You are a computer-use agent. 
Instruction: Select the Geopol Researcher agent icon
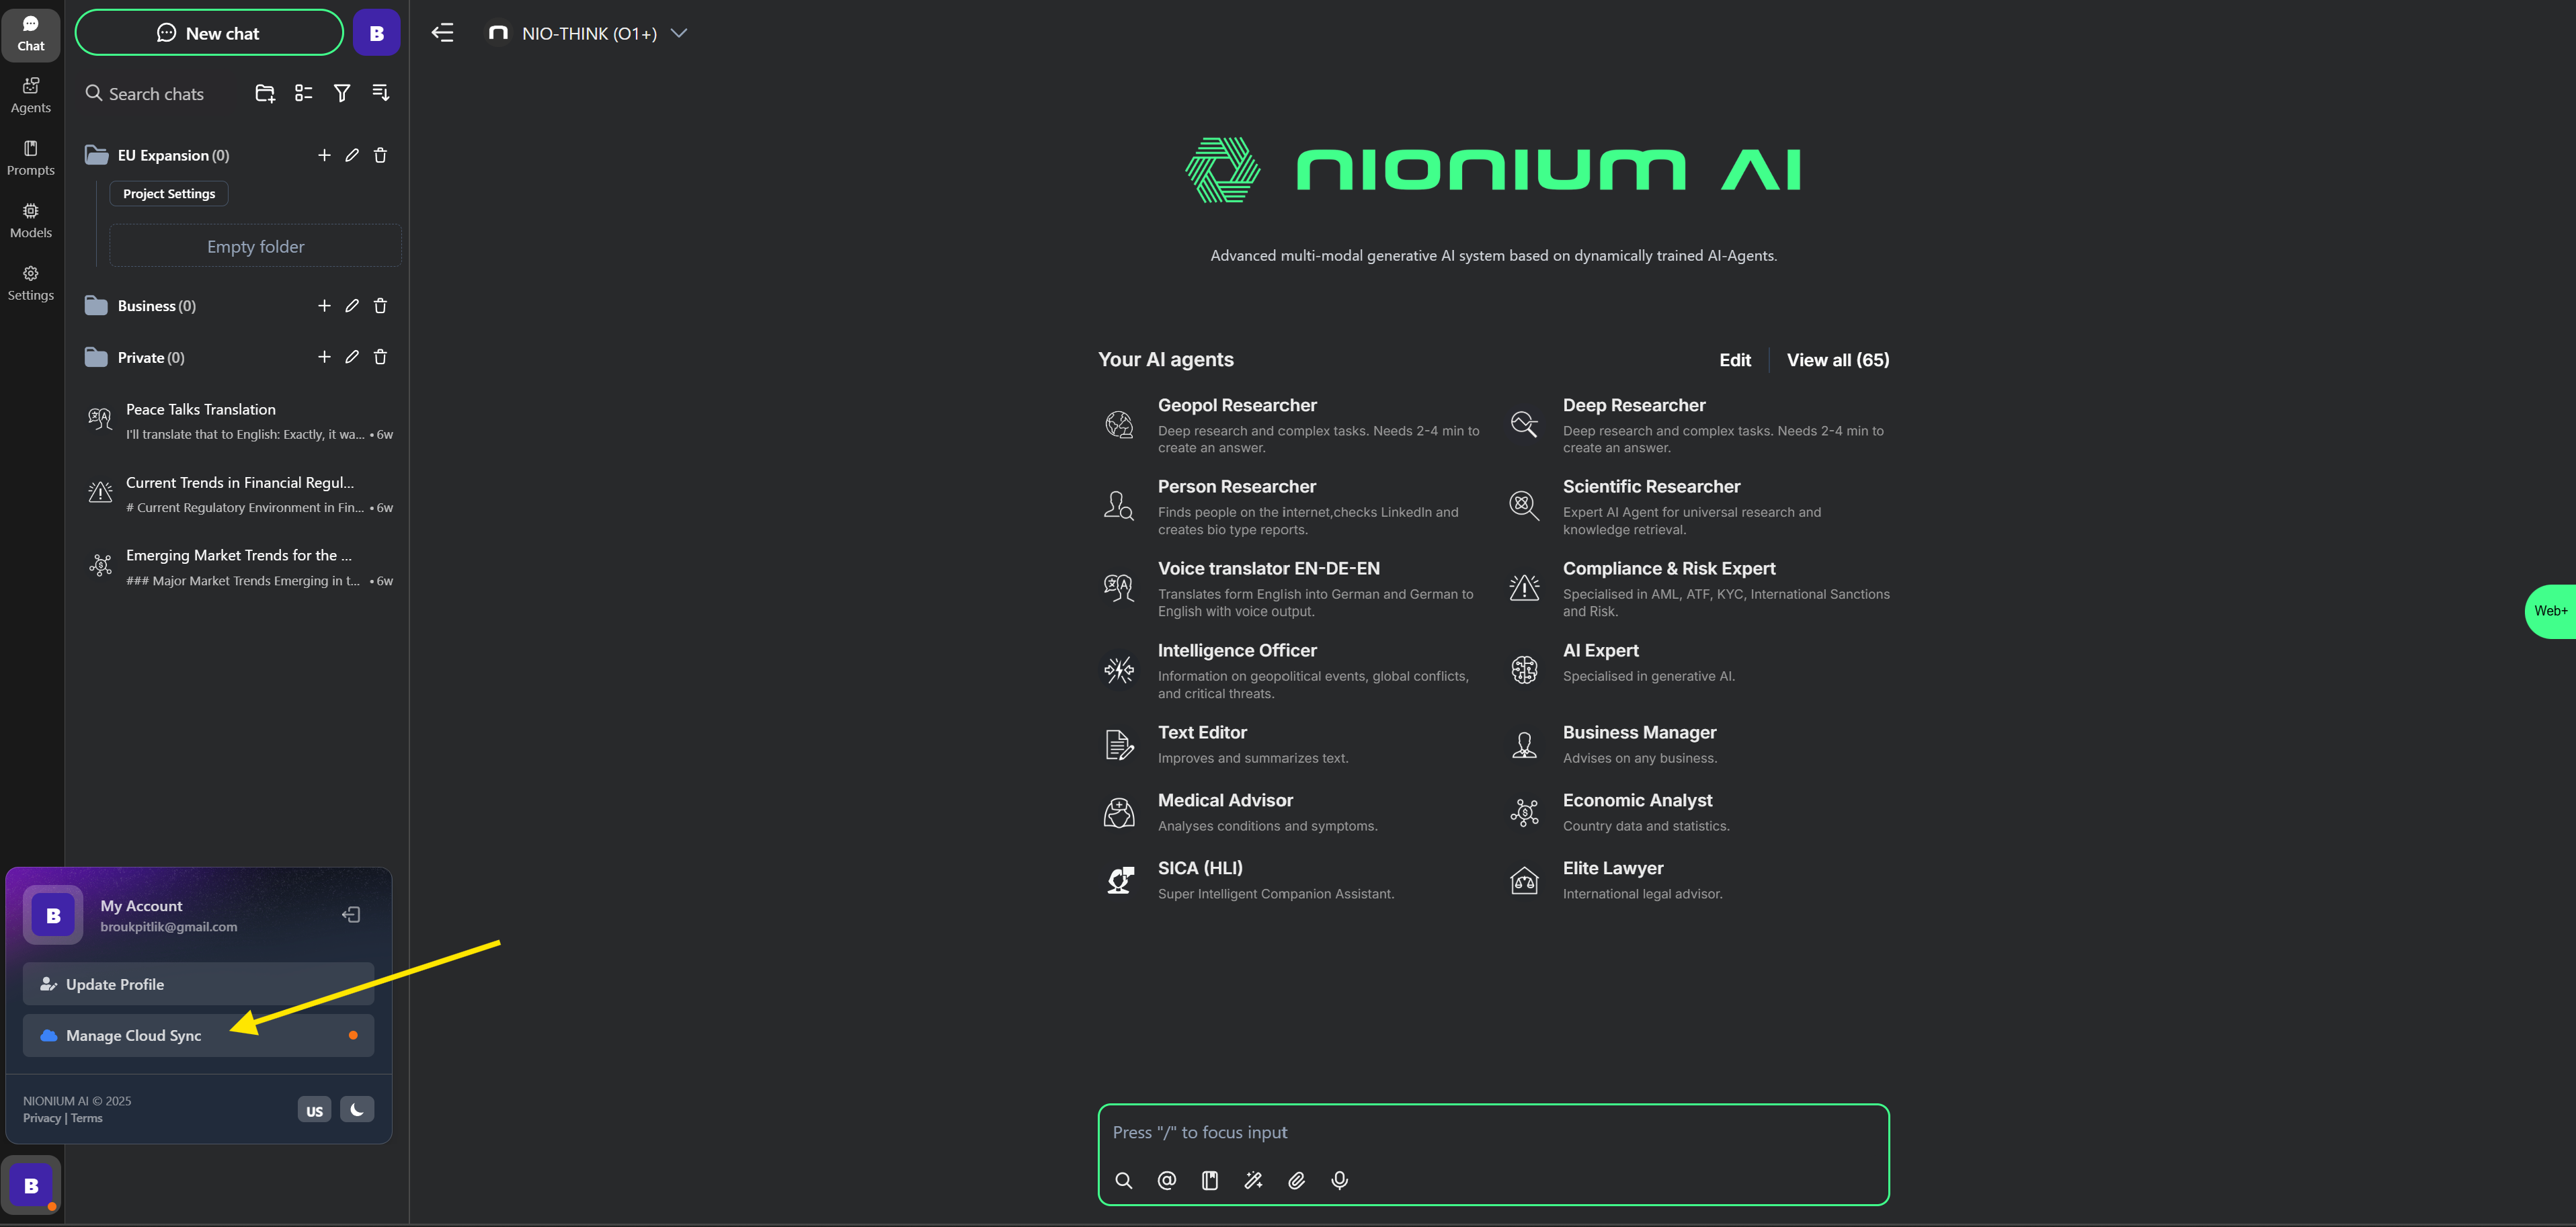tap(1119, 424)
